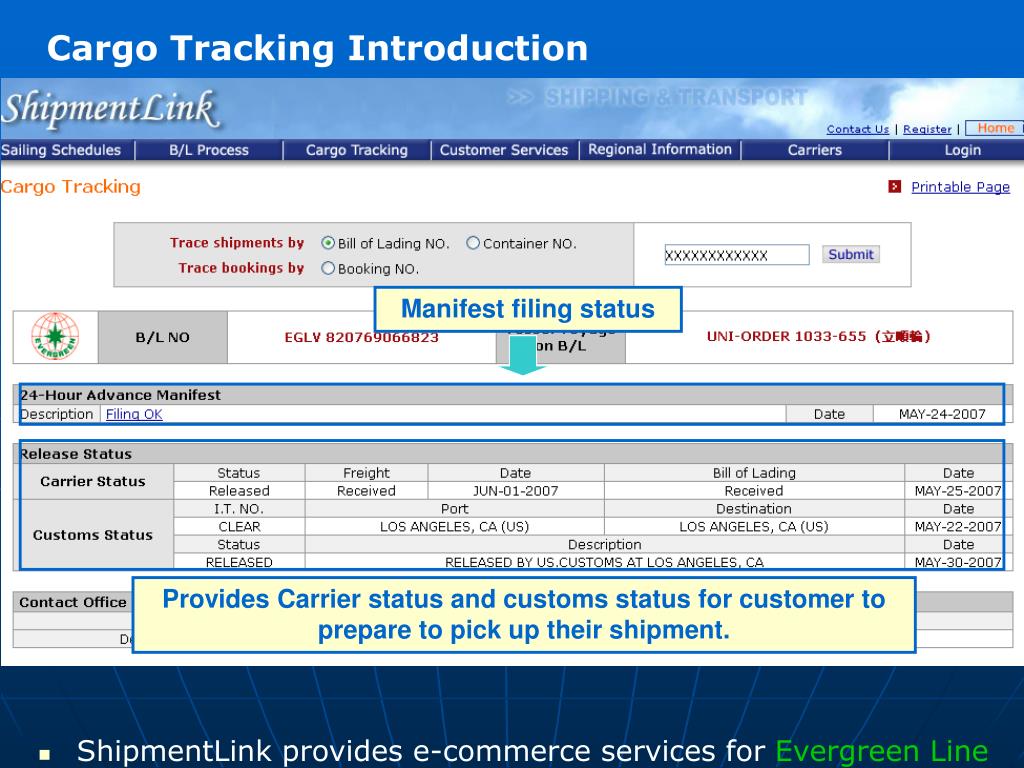Open Carriers menu
1024x768 pixels.
[x=814, y=150]
